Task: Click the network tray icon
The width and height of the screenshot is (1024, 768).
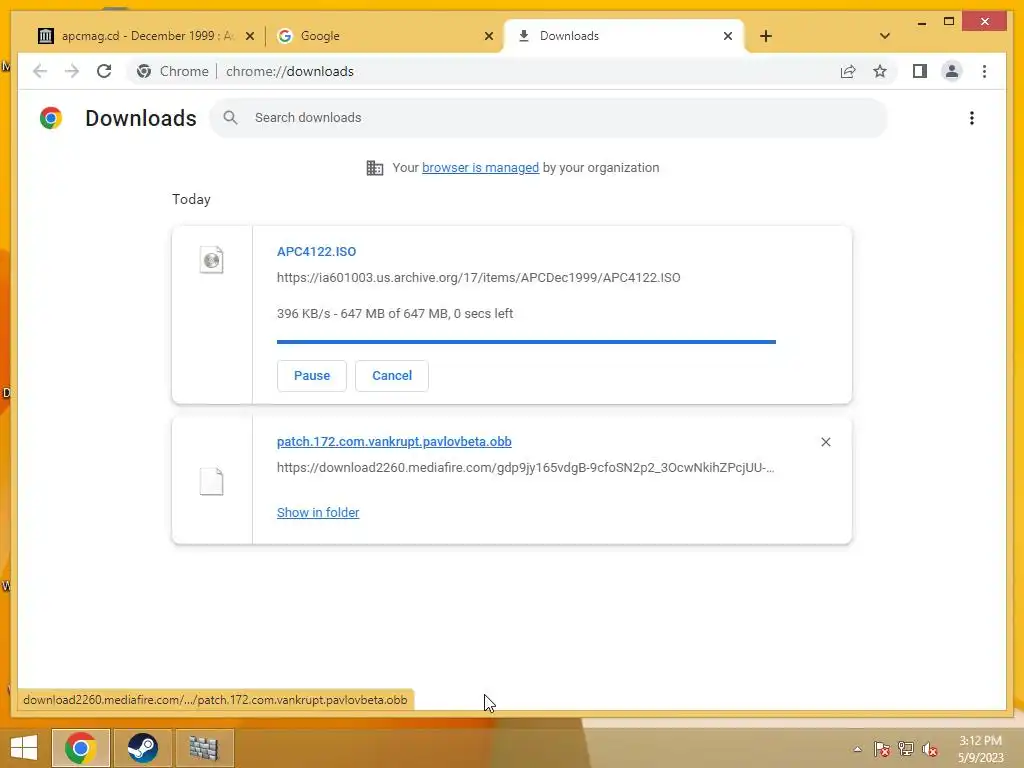Action: point(905,749)
